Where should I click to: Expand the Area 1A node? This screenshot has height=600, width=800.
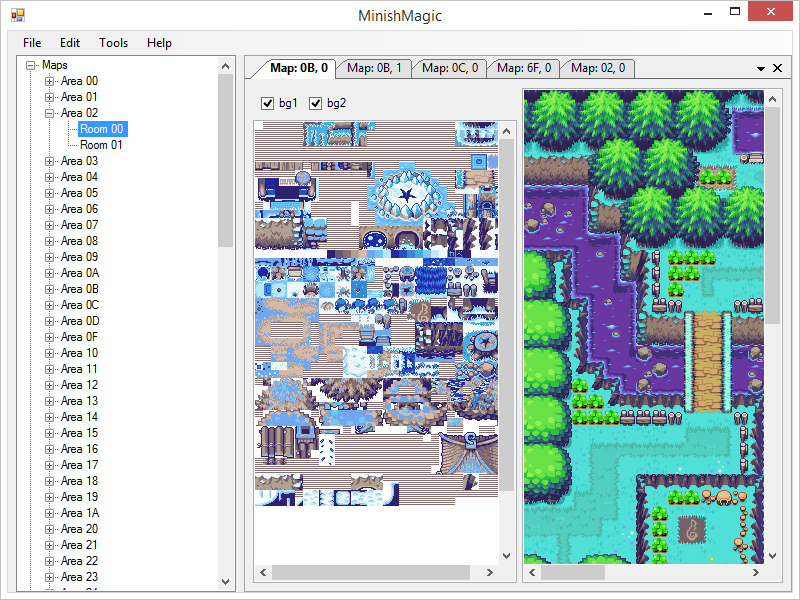click(x=49, y=513)
